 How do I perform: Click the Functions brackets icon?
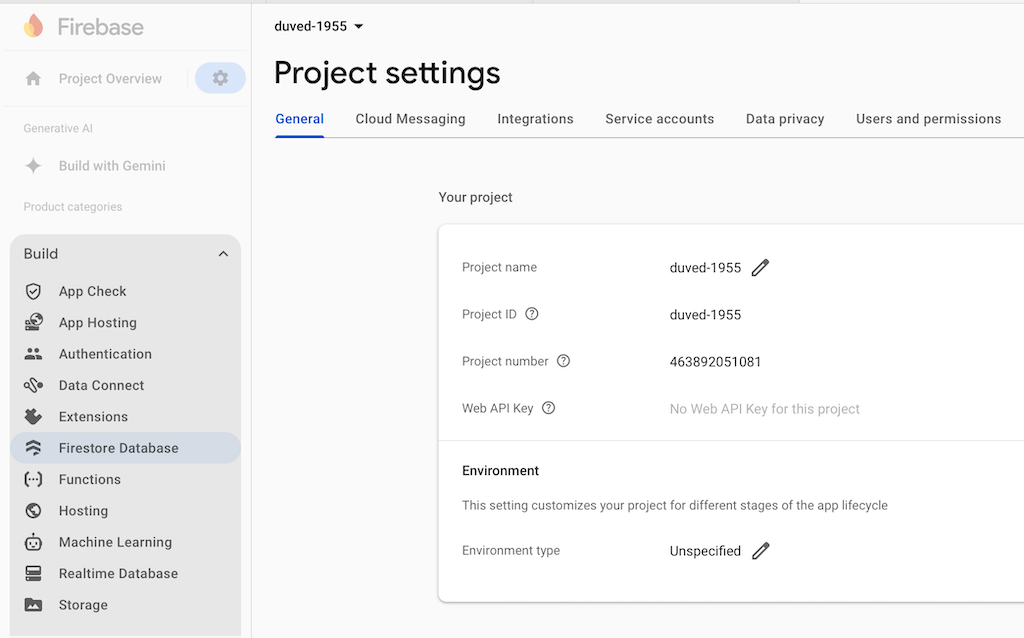[x=33, y=479]
